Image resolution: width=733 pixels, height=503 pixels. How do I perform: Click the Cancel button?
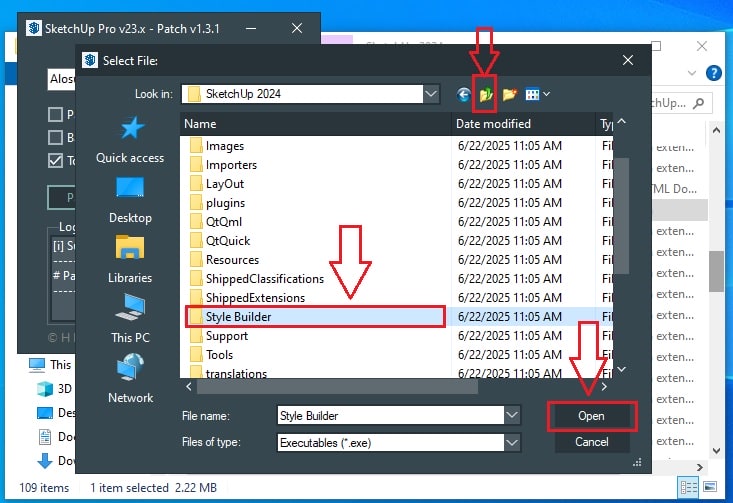[591, 442]
